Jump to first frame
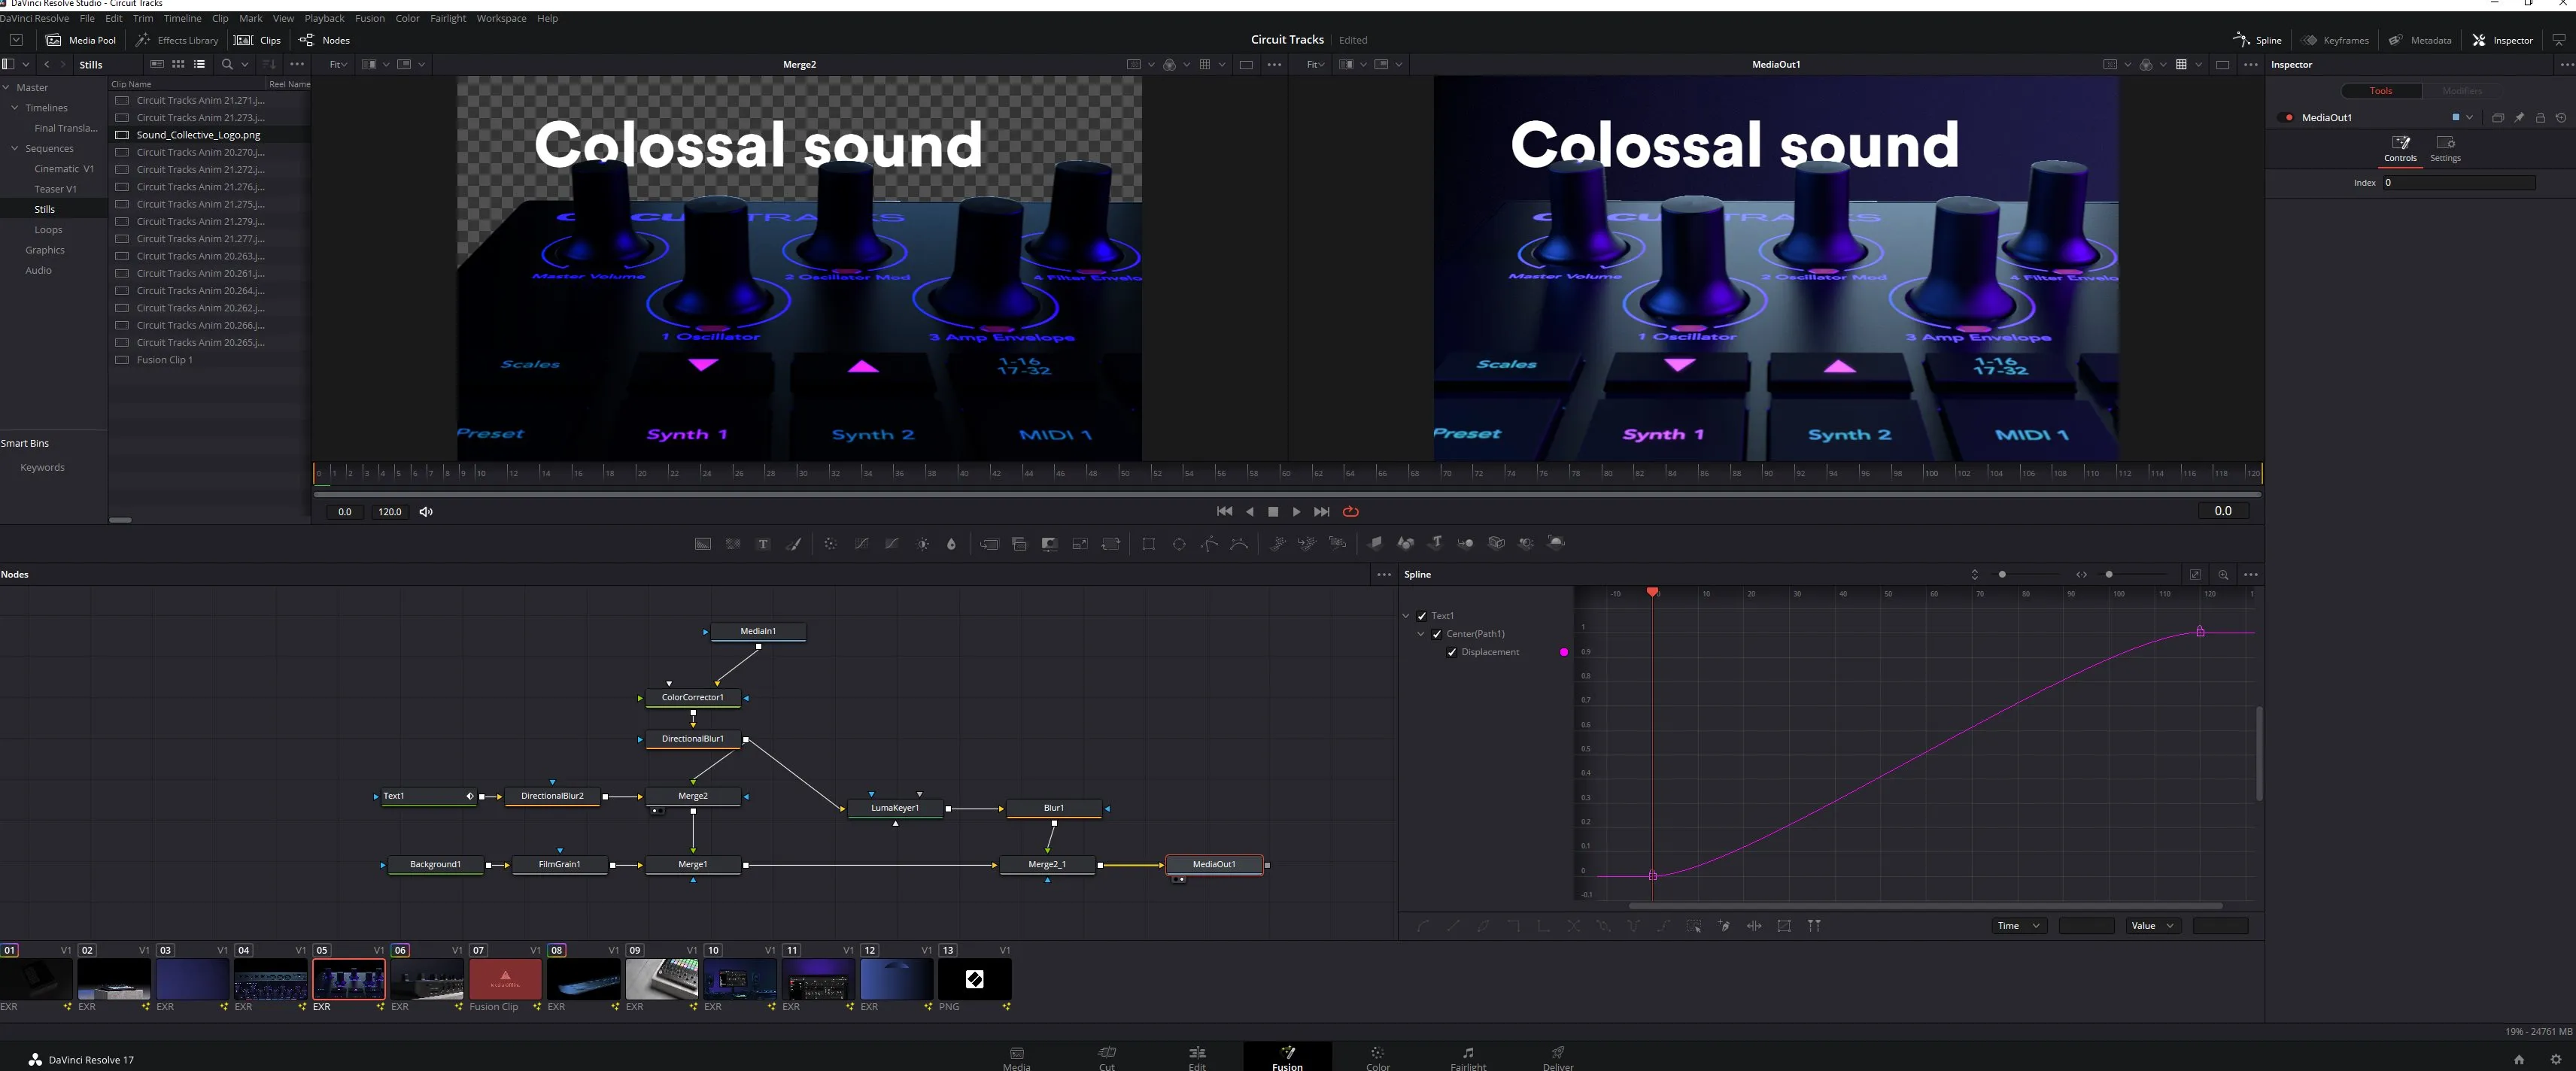The image size is (2576, 1071). click(x=1224, y=512)
